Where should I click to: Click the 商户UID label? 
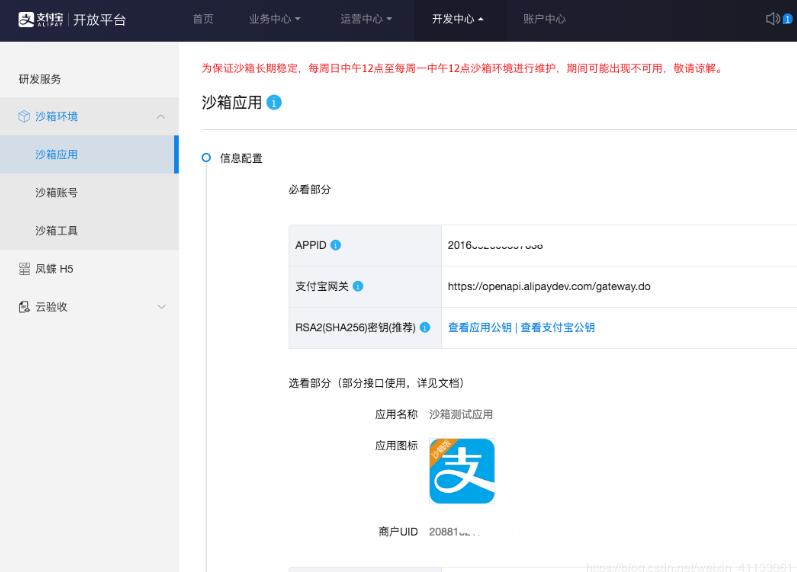(x=398, y=532)
